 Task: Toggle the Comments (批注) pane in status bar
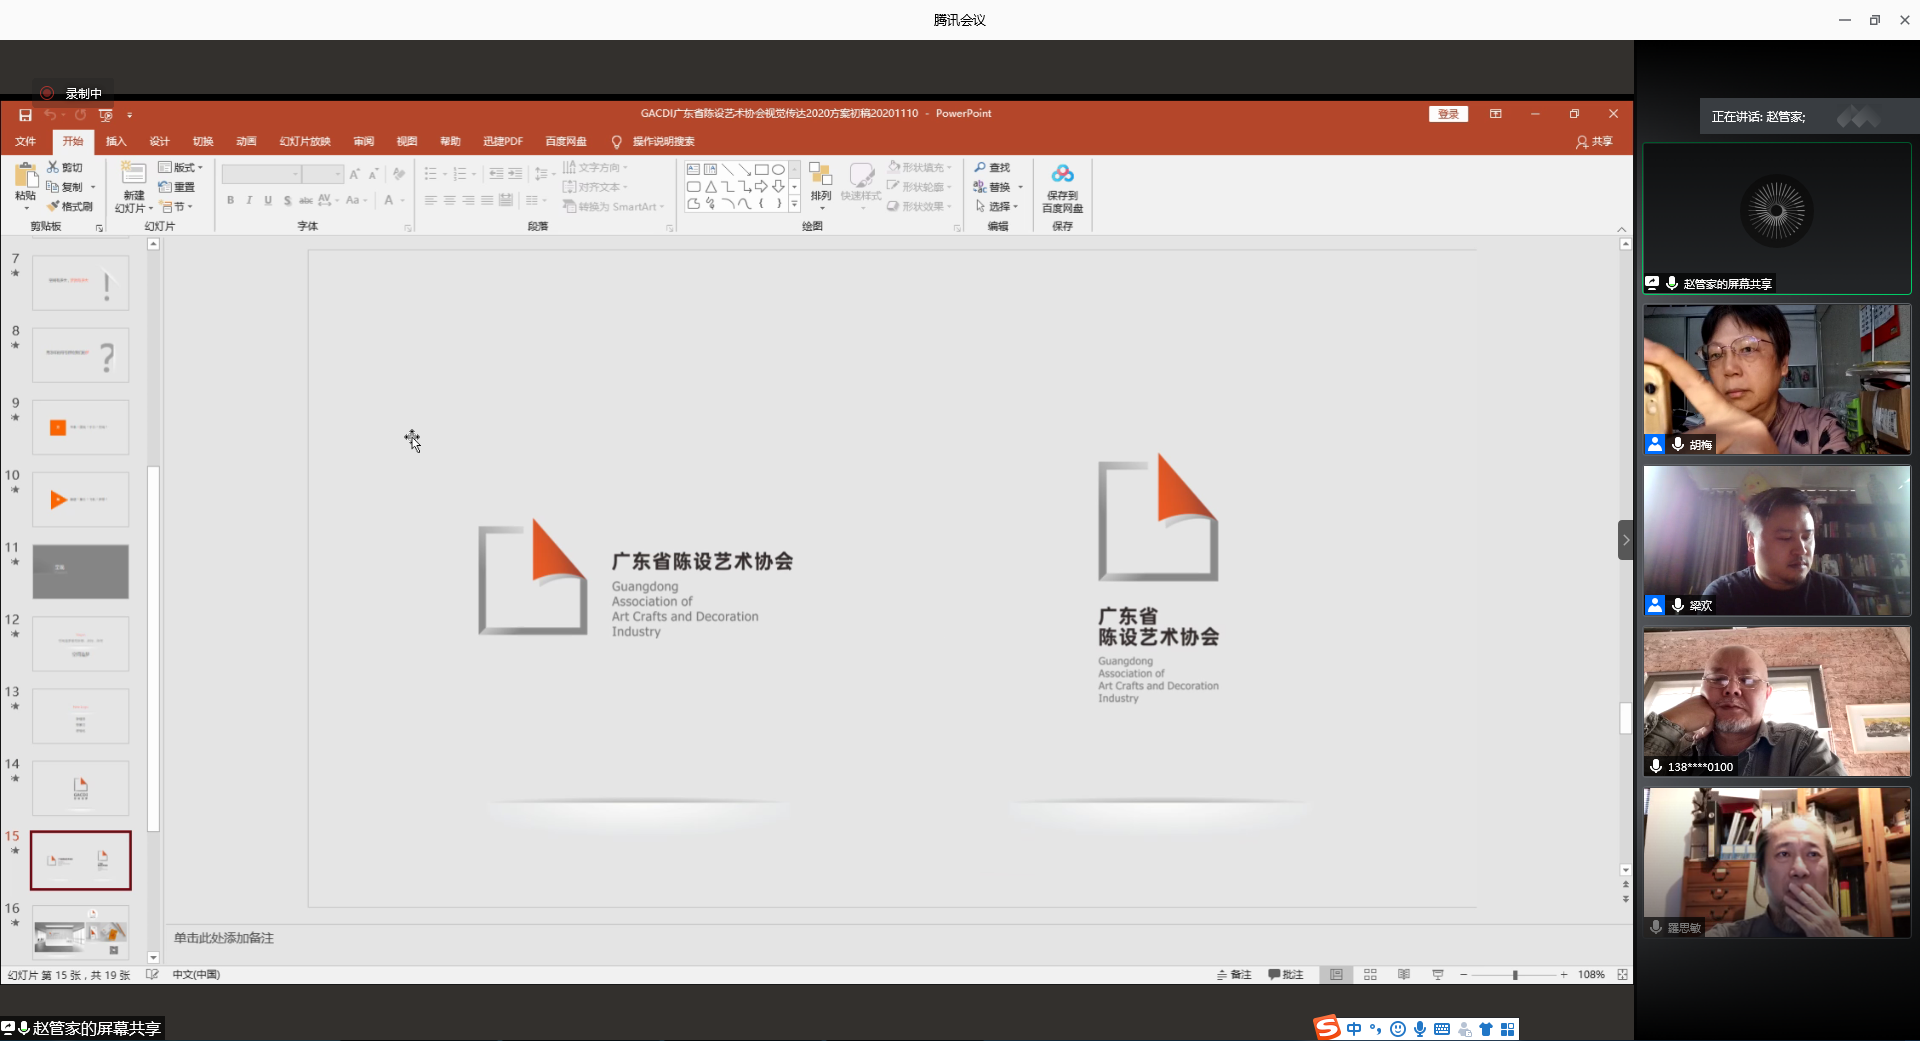click(1286, 974)
